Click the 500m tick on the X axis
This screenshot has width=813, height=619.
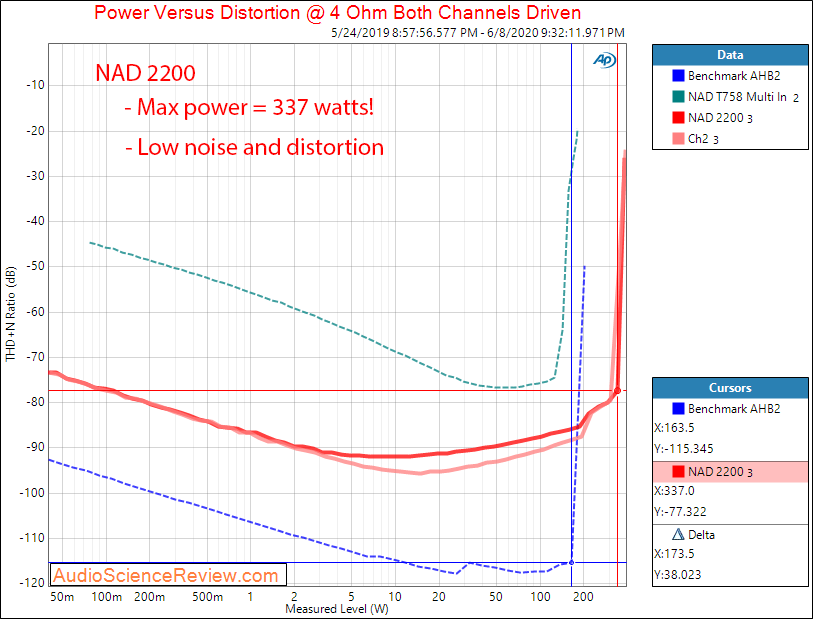pyautogui.click(x=207, y=597)
